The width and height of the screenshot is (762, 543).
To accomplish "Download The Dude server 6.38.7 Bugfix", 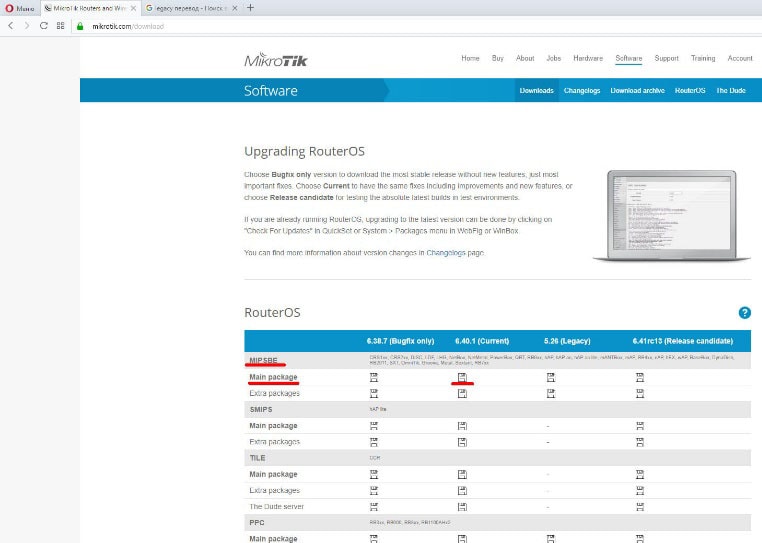I will (374, 507).
